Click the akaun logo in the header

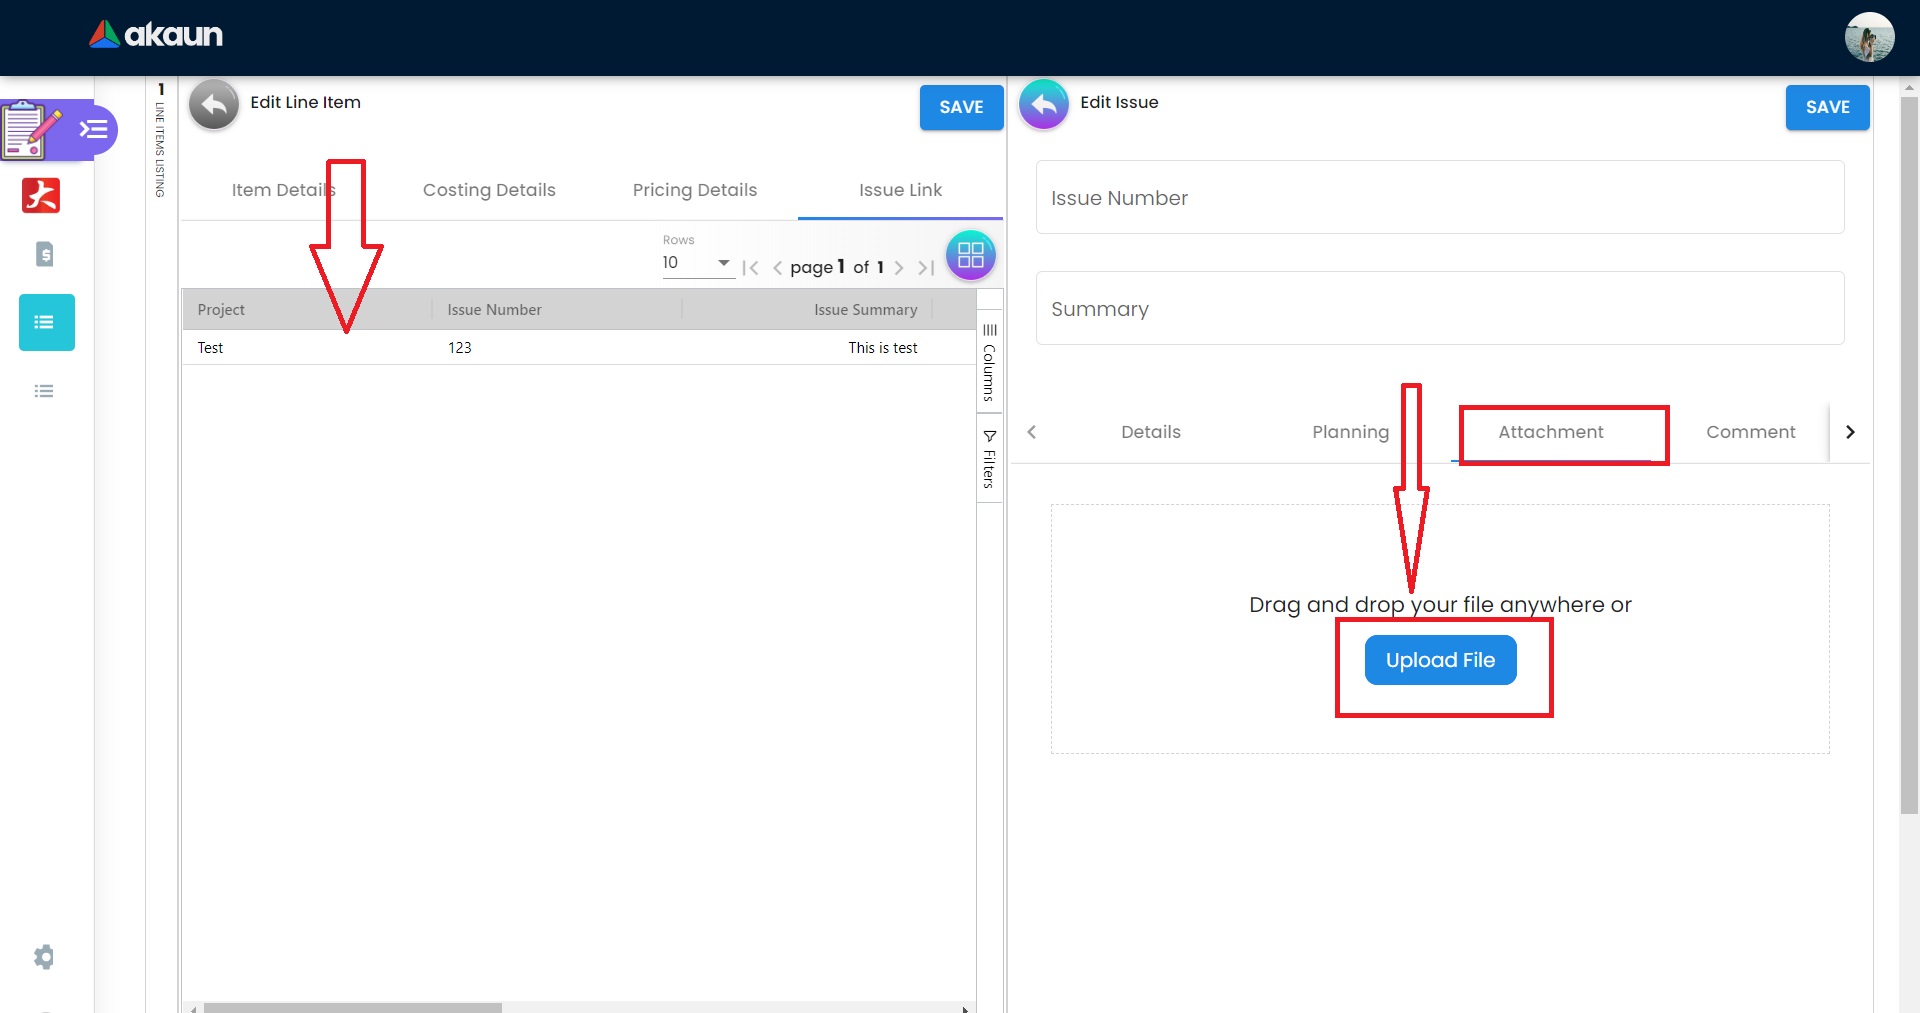(156, 35)
